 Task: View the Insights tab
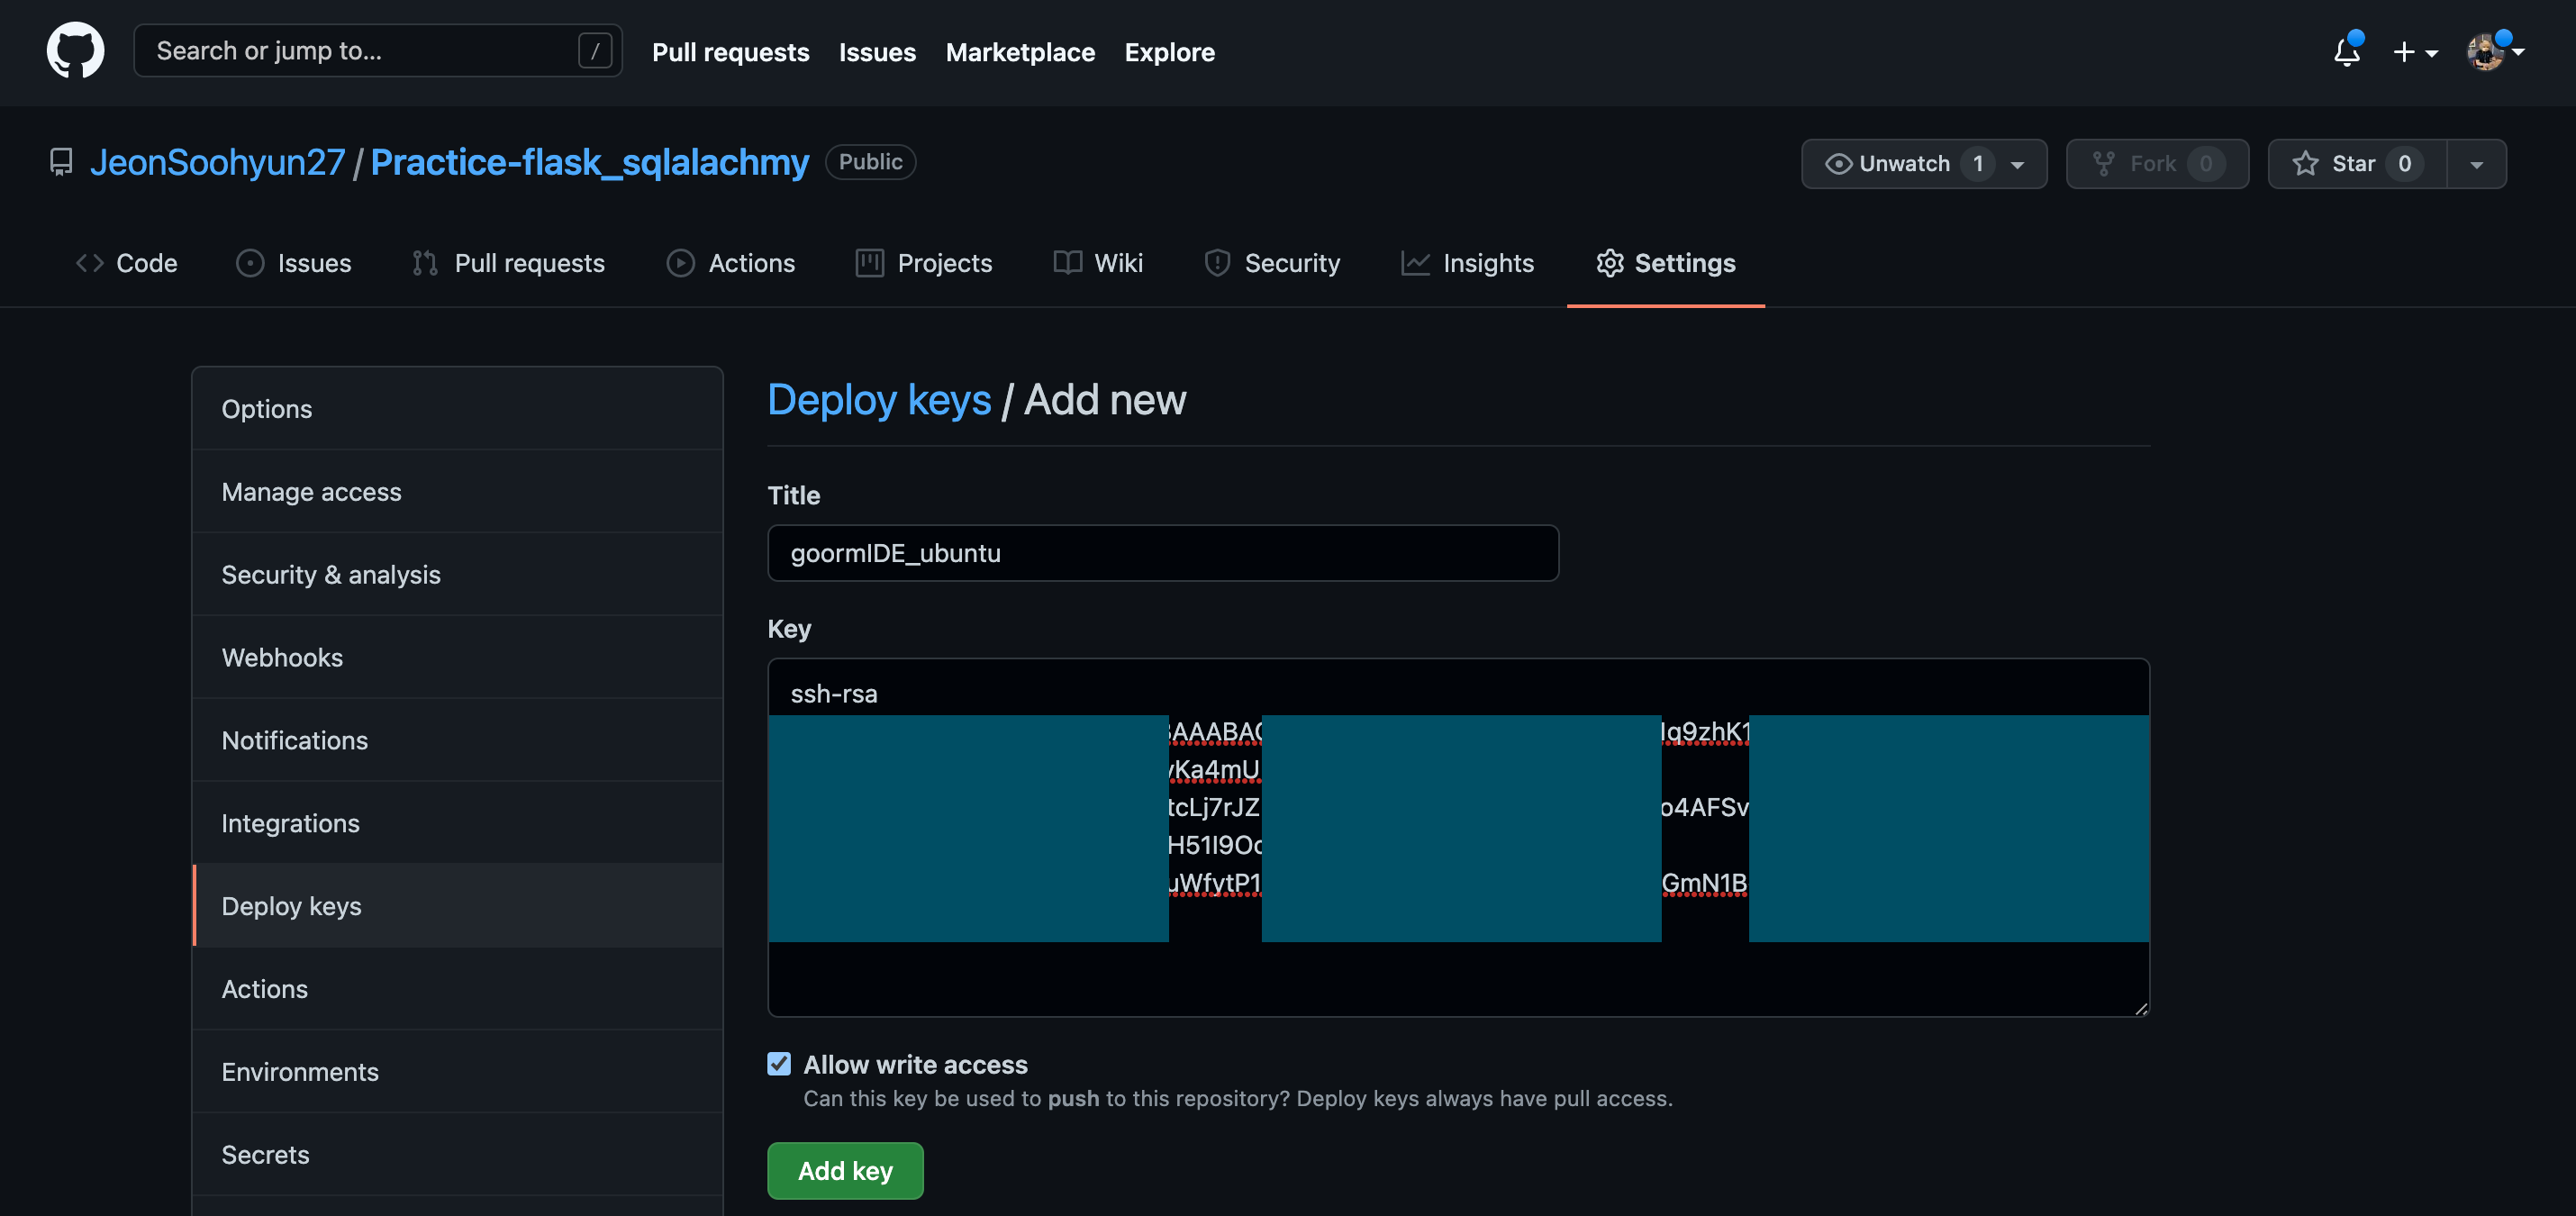point(1467,263)
